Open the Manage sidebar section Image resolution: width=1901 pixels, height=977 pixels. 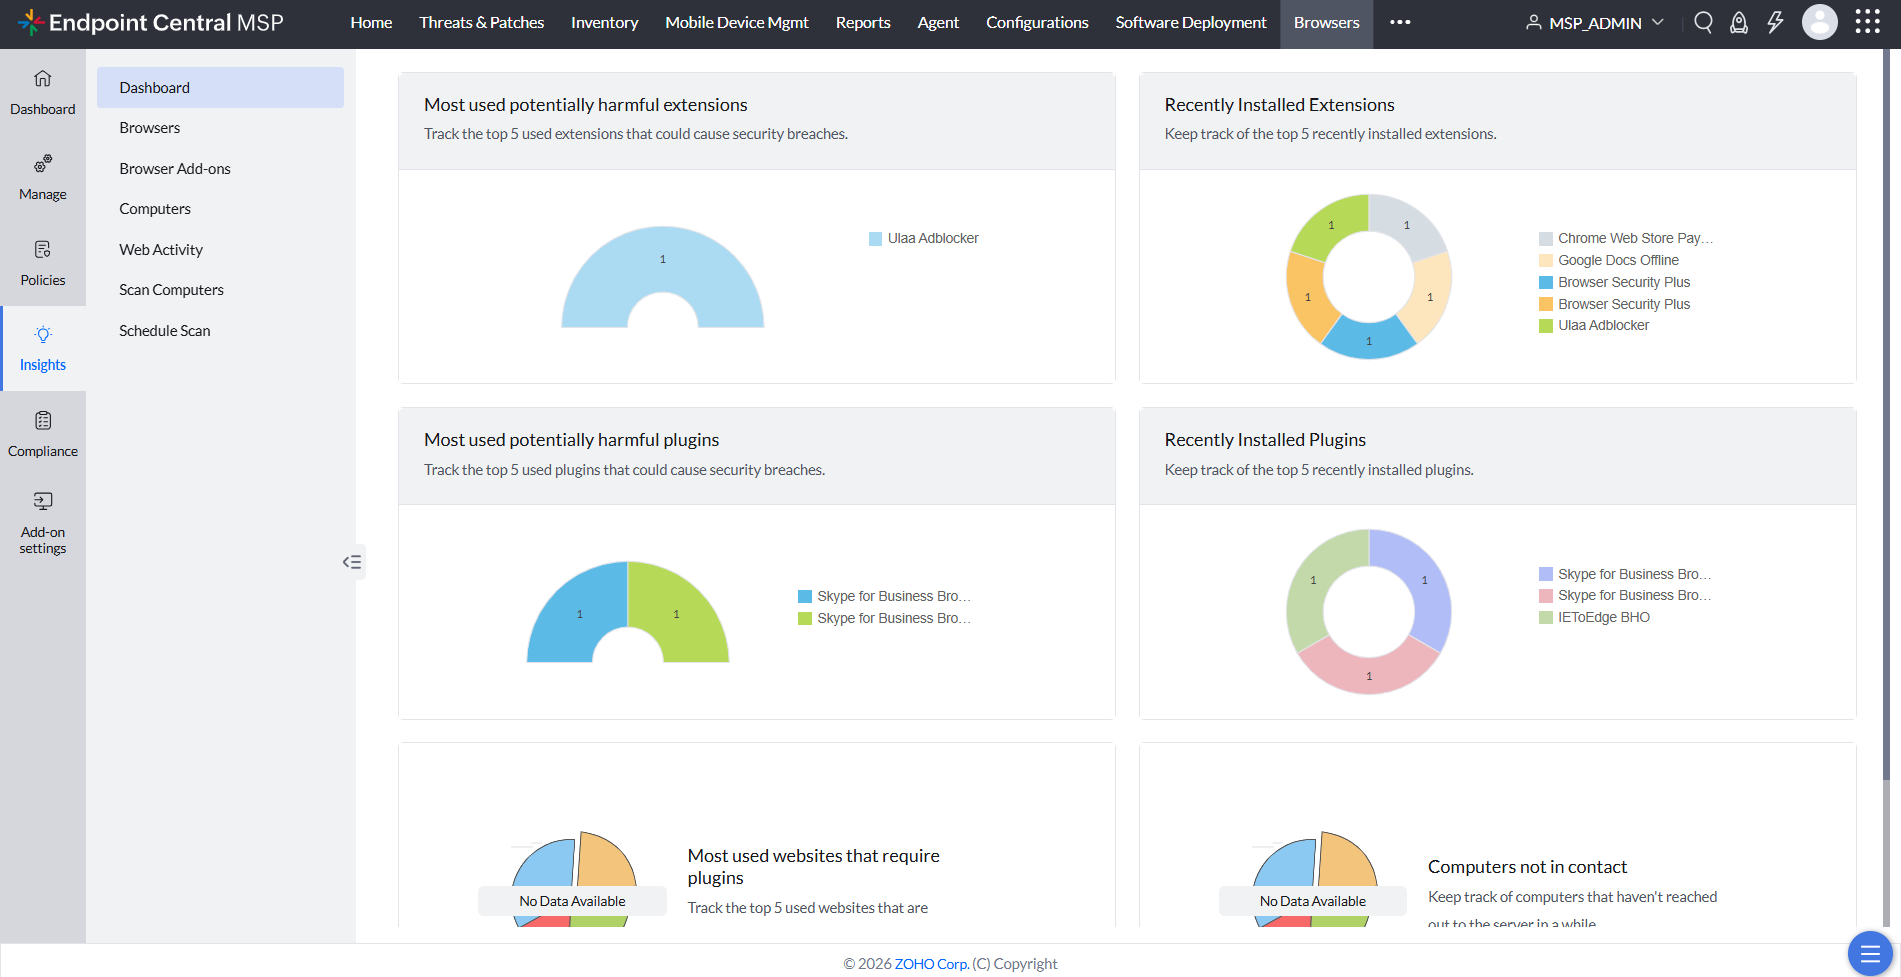pyautogui.click(x=42, y=178)
